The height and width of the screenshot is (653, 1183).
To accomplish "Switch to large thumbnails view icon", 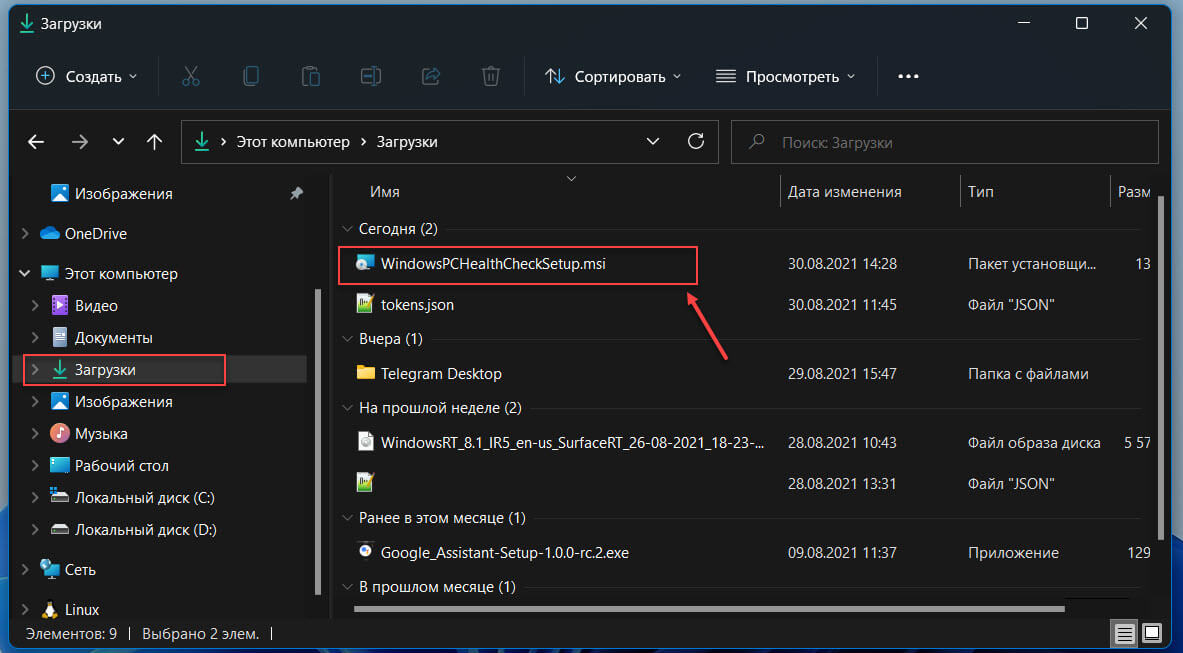I will (x=1152, y=633).
